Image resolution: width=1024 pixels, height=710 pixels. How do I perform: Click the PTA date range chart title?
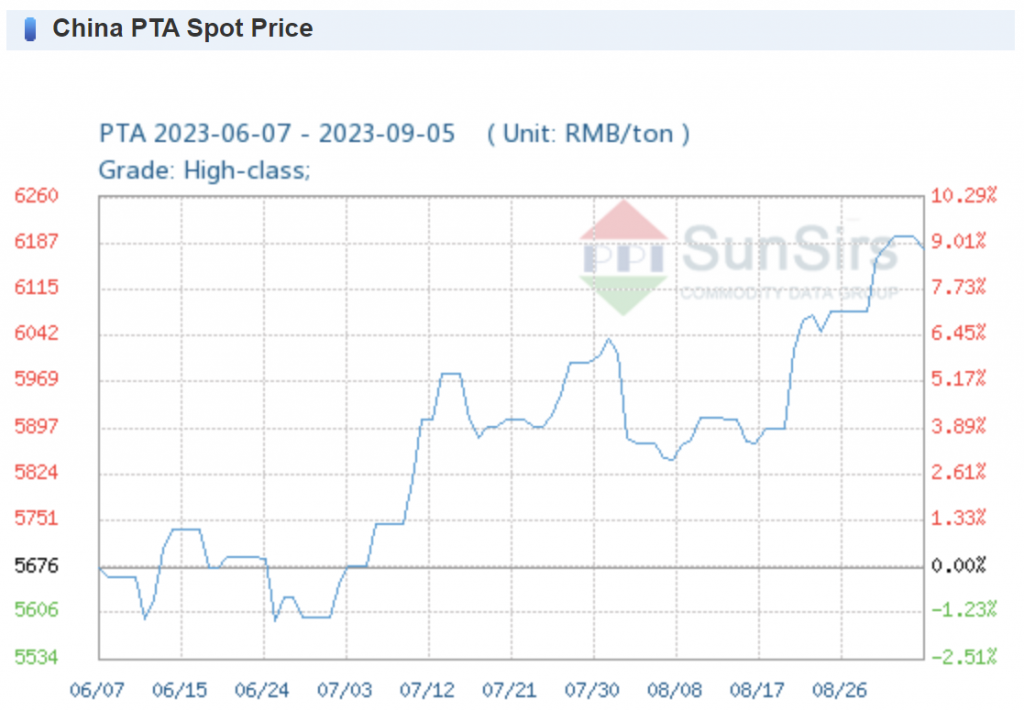coord(277,133)
